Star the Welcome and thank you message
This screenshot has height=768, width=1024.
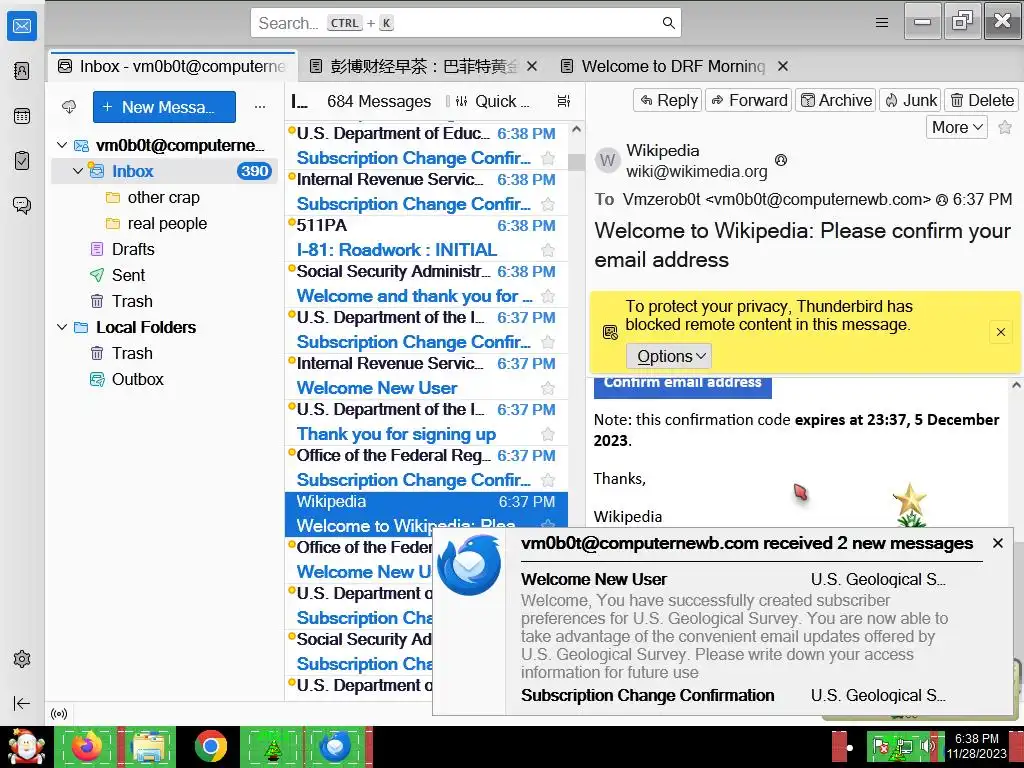point(548,296)
